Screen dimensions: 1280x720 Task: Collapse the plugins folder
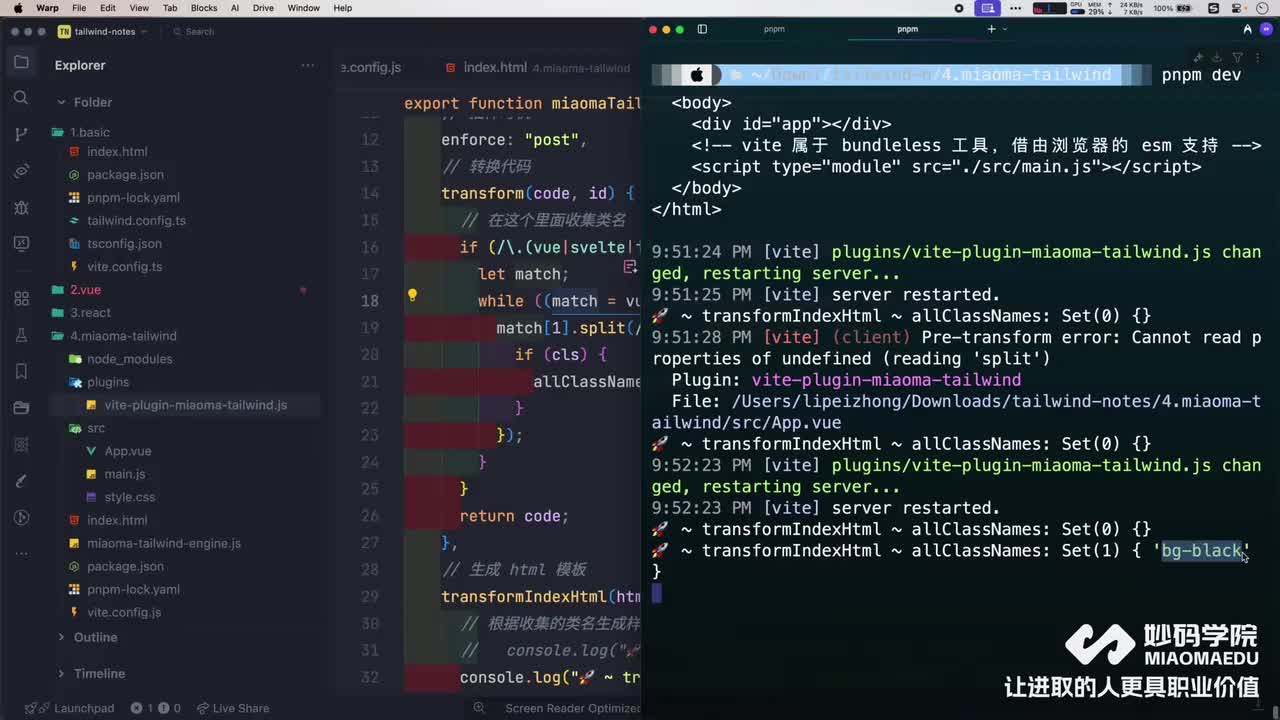(108, 382)
